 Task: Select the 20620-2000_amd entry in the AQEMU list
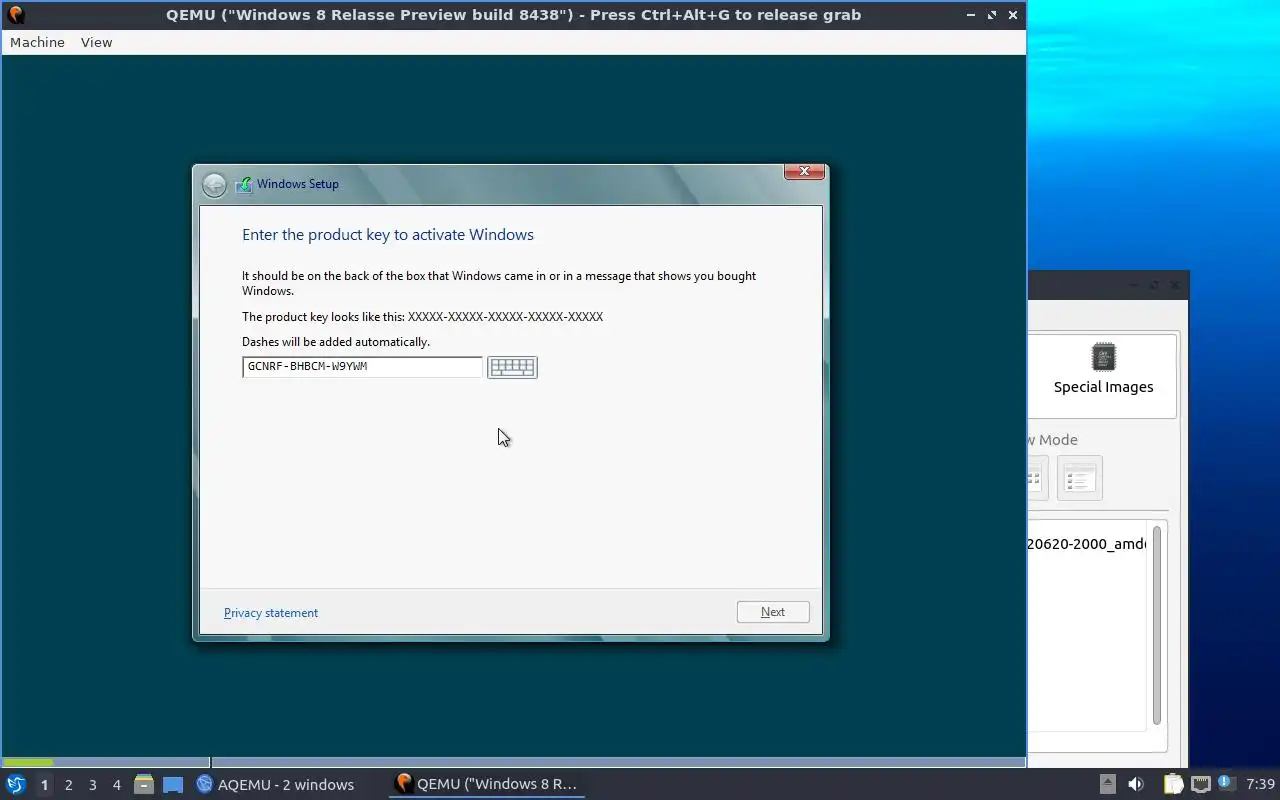1086,544
